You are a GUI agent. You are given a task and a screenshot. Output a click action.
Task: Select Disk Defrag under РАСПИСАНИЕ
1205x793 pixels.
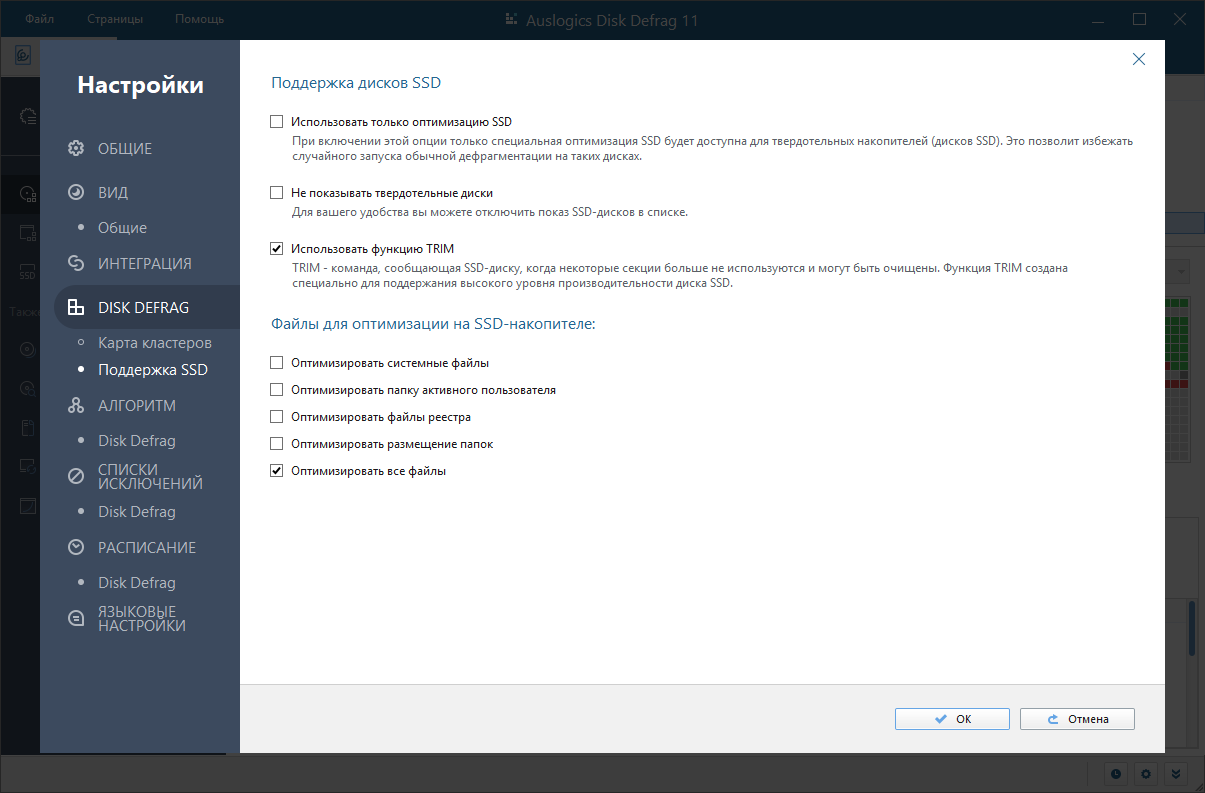137,583
